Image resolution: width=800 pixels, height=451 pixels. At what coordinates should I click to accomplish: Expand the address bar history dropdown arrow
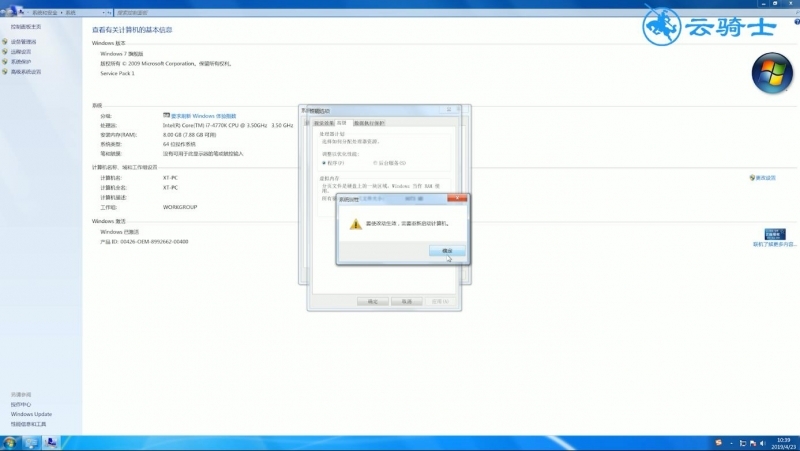point(104,12)
